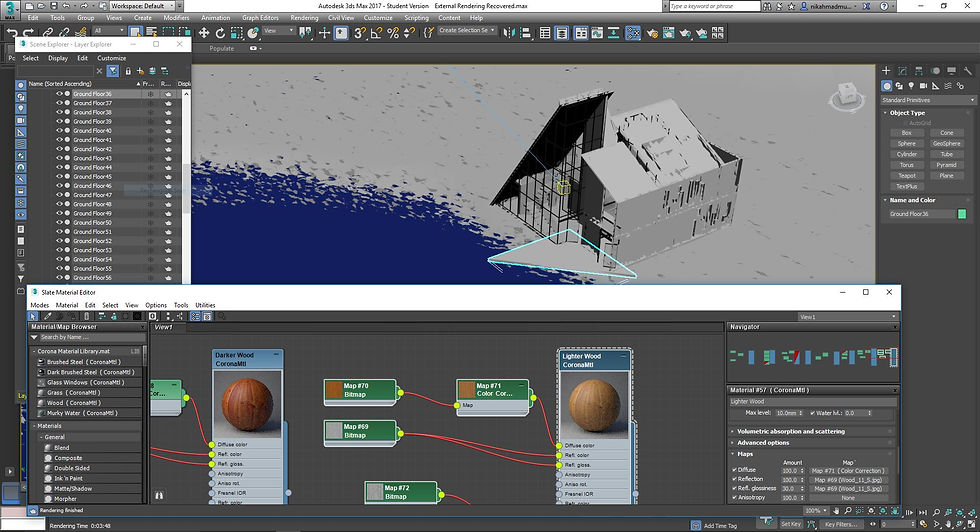Image resolution: width=980 pixels, height=532 pixels.
Task: Toggle the Percent Snap tool
Action: tap(392, 33)
